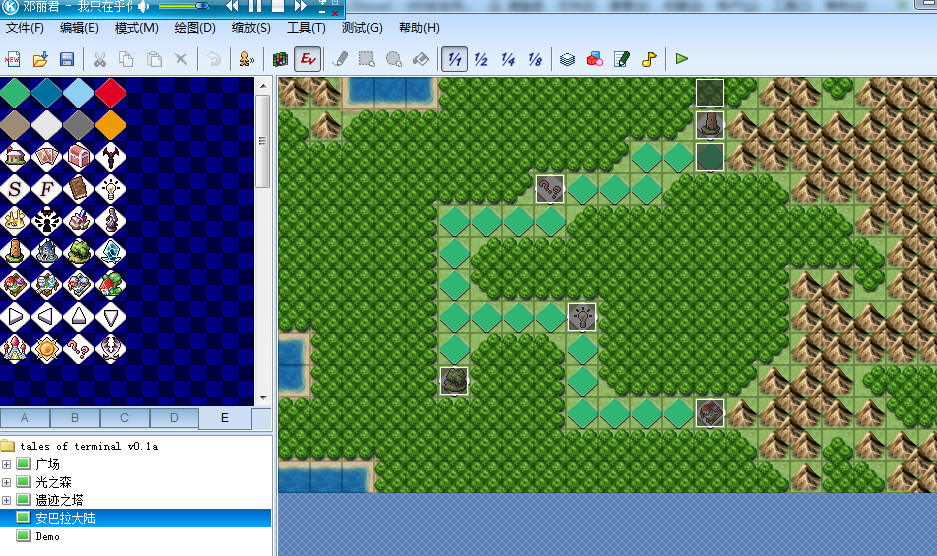Image resolution: width=937 pixels, height=556 pixels.
Task: Switch to tileset tab C
Action: [124, 418]
